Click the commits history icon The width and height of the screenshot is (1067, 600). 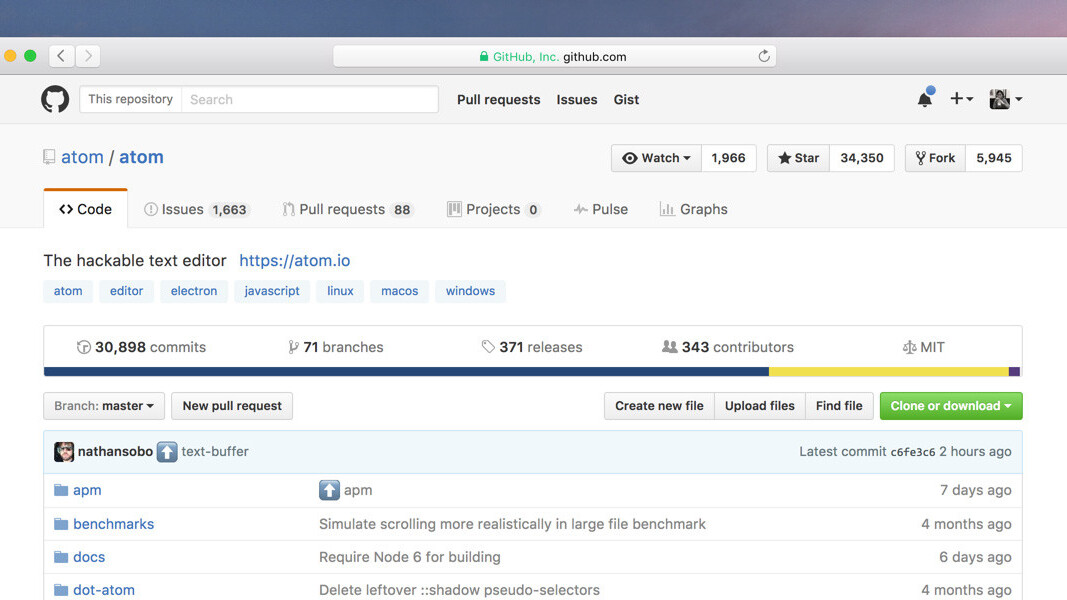pyautogui.click(x=84, y=347)
